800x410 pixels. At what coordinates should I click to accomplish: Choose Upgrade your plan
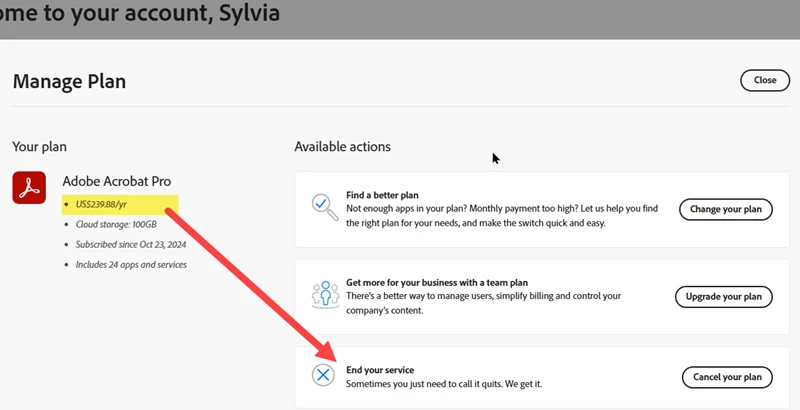723,297
